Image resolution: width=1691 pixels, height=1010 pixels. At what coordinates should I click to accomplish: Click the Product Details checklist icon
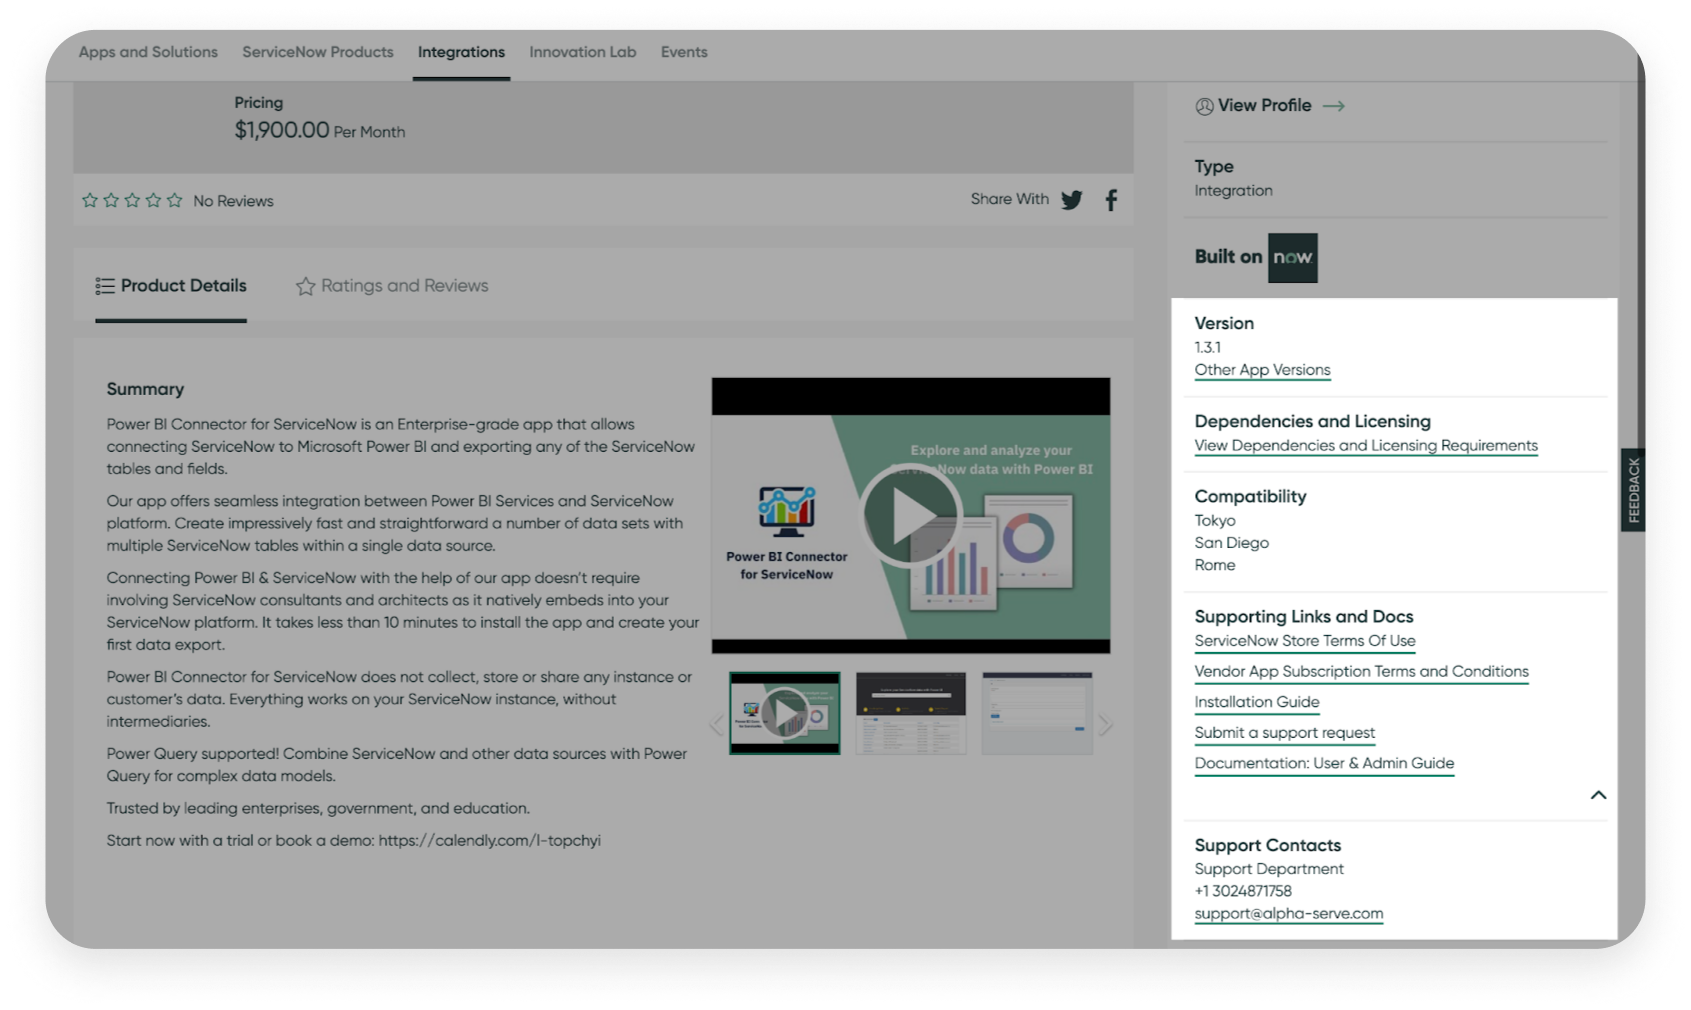coord(104,285)
